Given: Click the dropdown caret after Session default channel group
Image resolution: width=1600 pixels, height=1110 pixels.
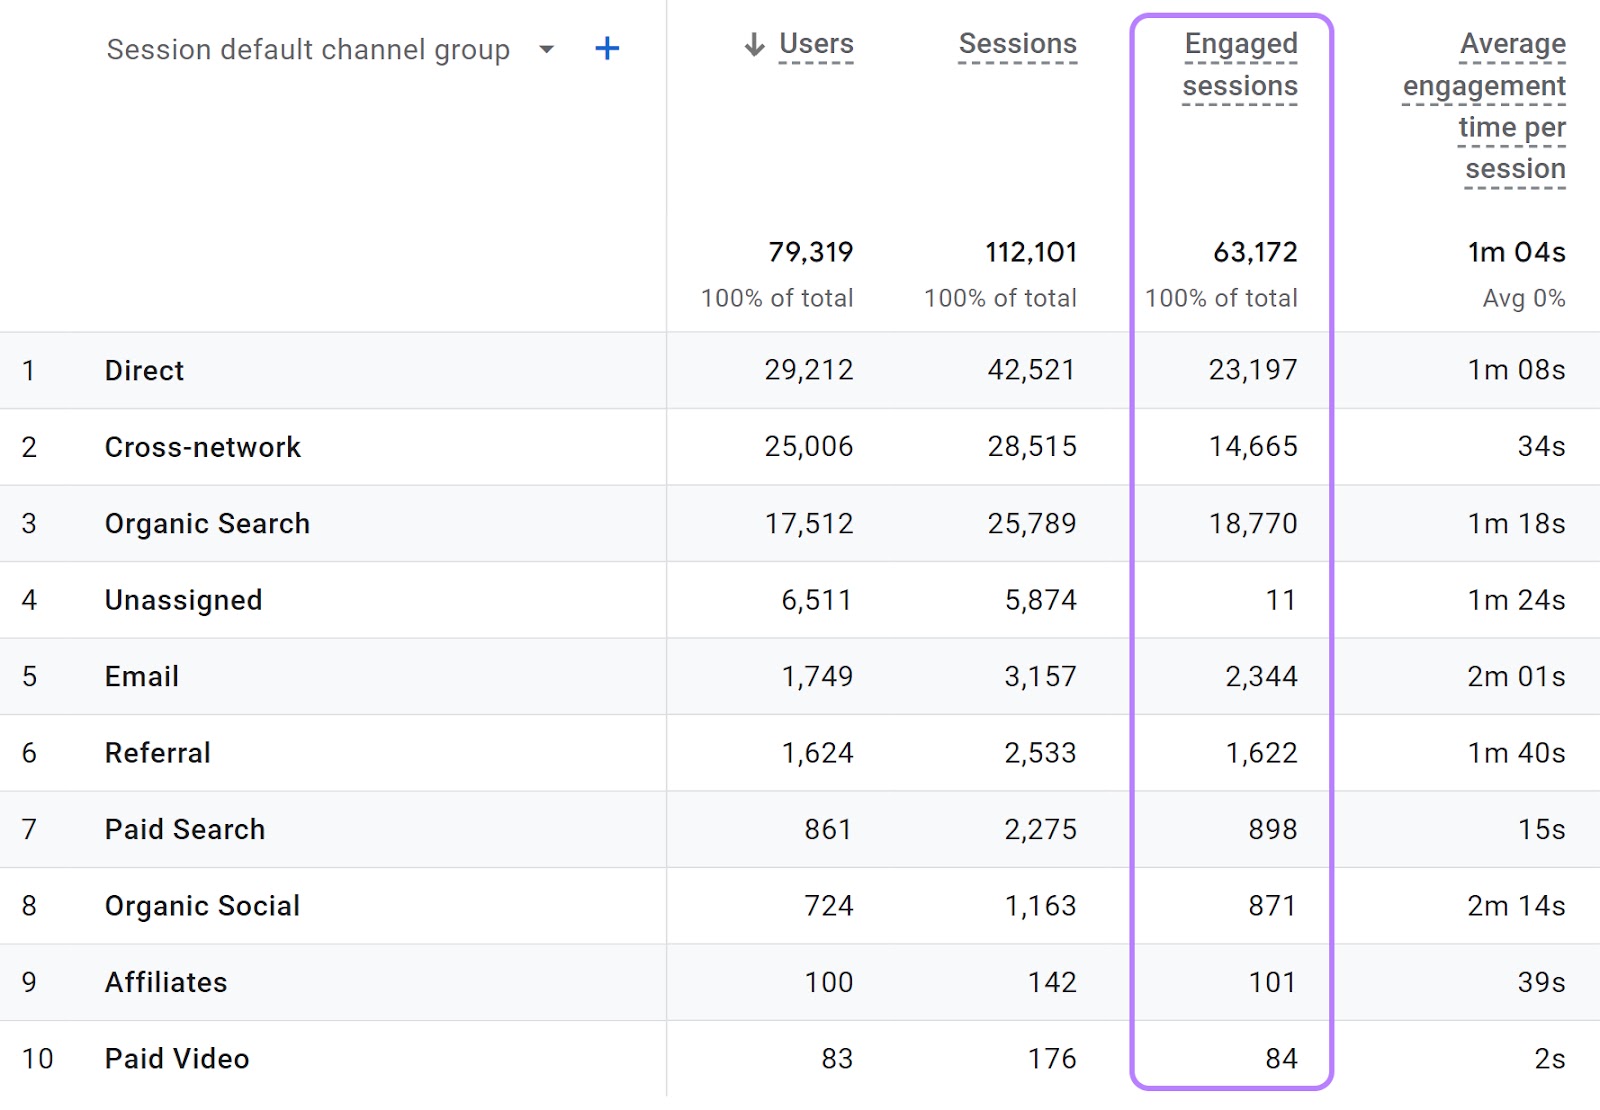Looking at the screenshot, I should [546, 51].
